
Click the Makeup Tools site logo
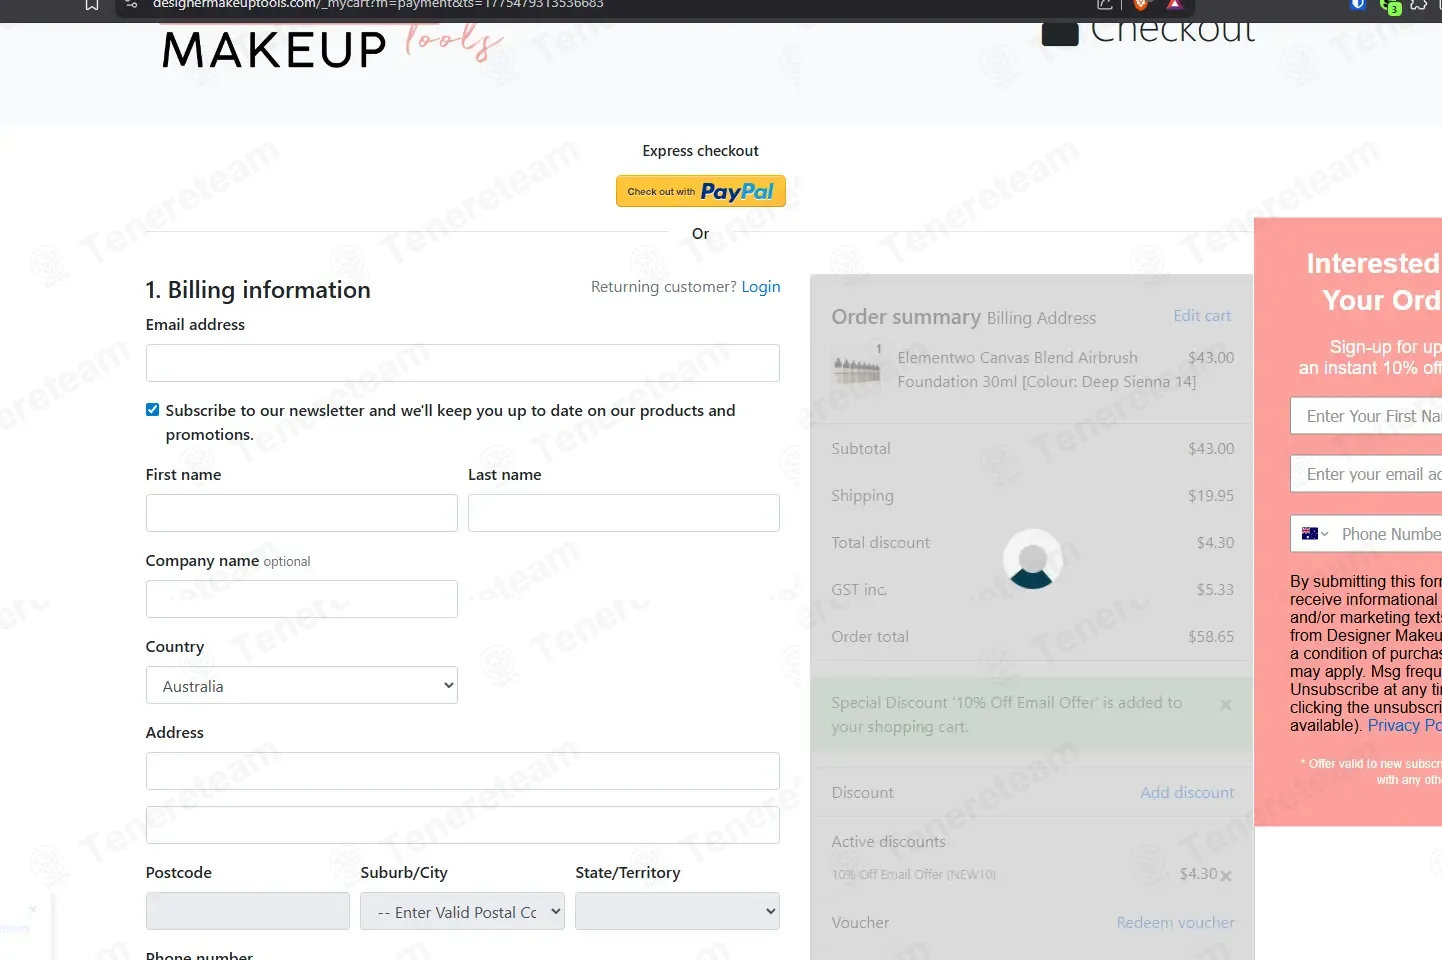330,47
